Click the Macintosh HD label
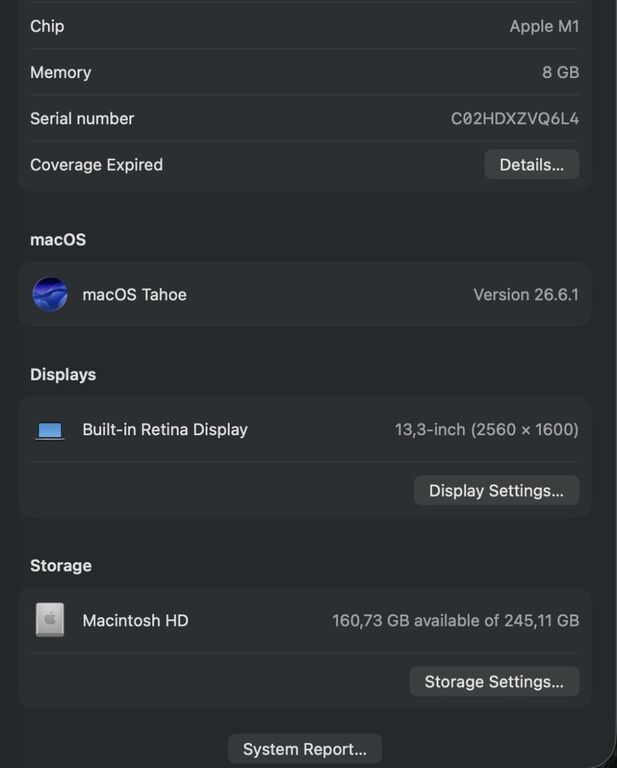The width and height of the screenshot is (617, 768). coord(136,621)
